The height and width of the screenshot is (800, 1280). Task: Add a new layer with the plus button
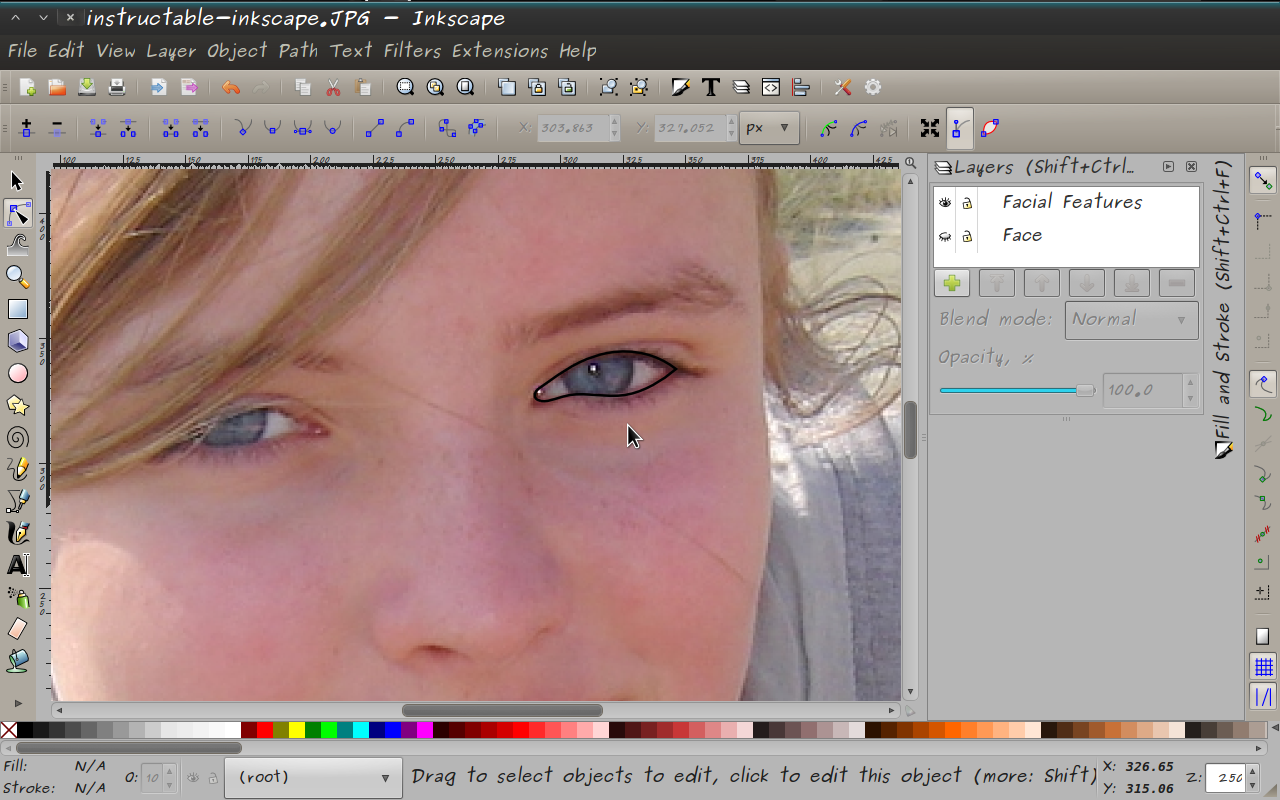coord(951,283)
